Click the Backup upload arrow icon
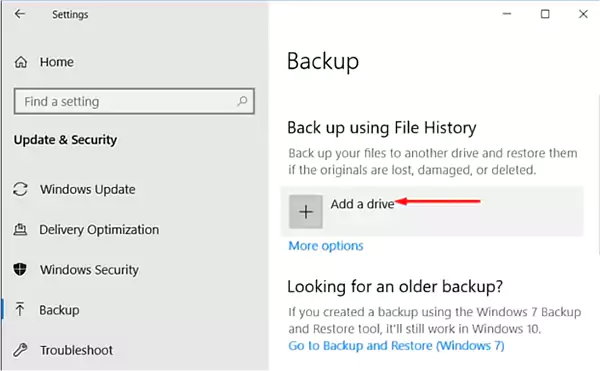Image resolution: width=600 pixels, height=371 pixels. coord(20,309)
